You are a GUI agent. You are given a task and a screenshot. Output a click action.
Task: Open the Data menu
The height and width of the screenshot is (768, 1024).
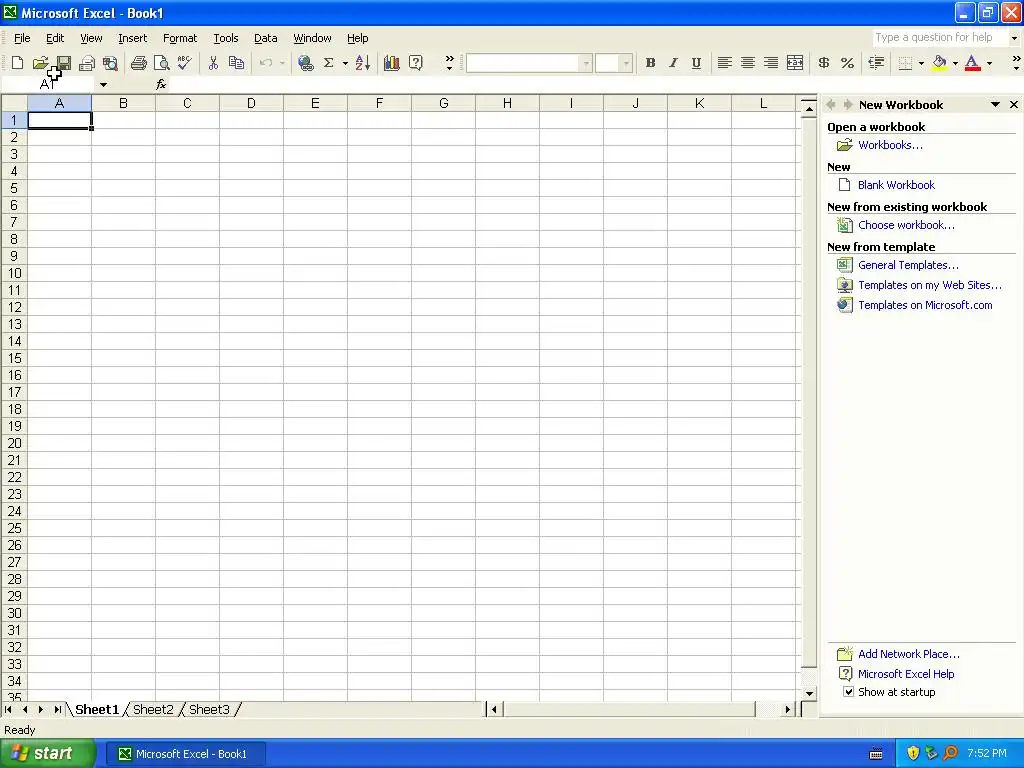click(266, 38)
